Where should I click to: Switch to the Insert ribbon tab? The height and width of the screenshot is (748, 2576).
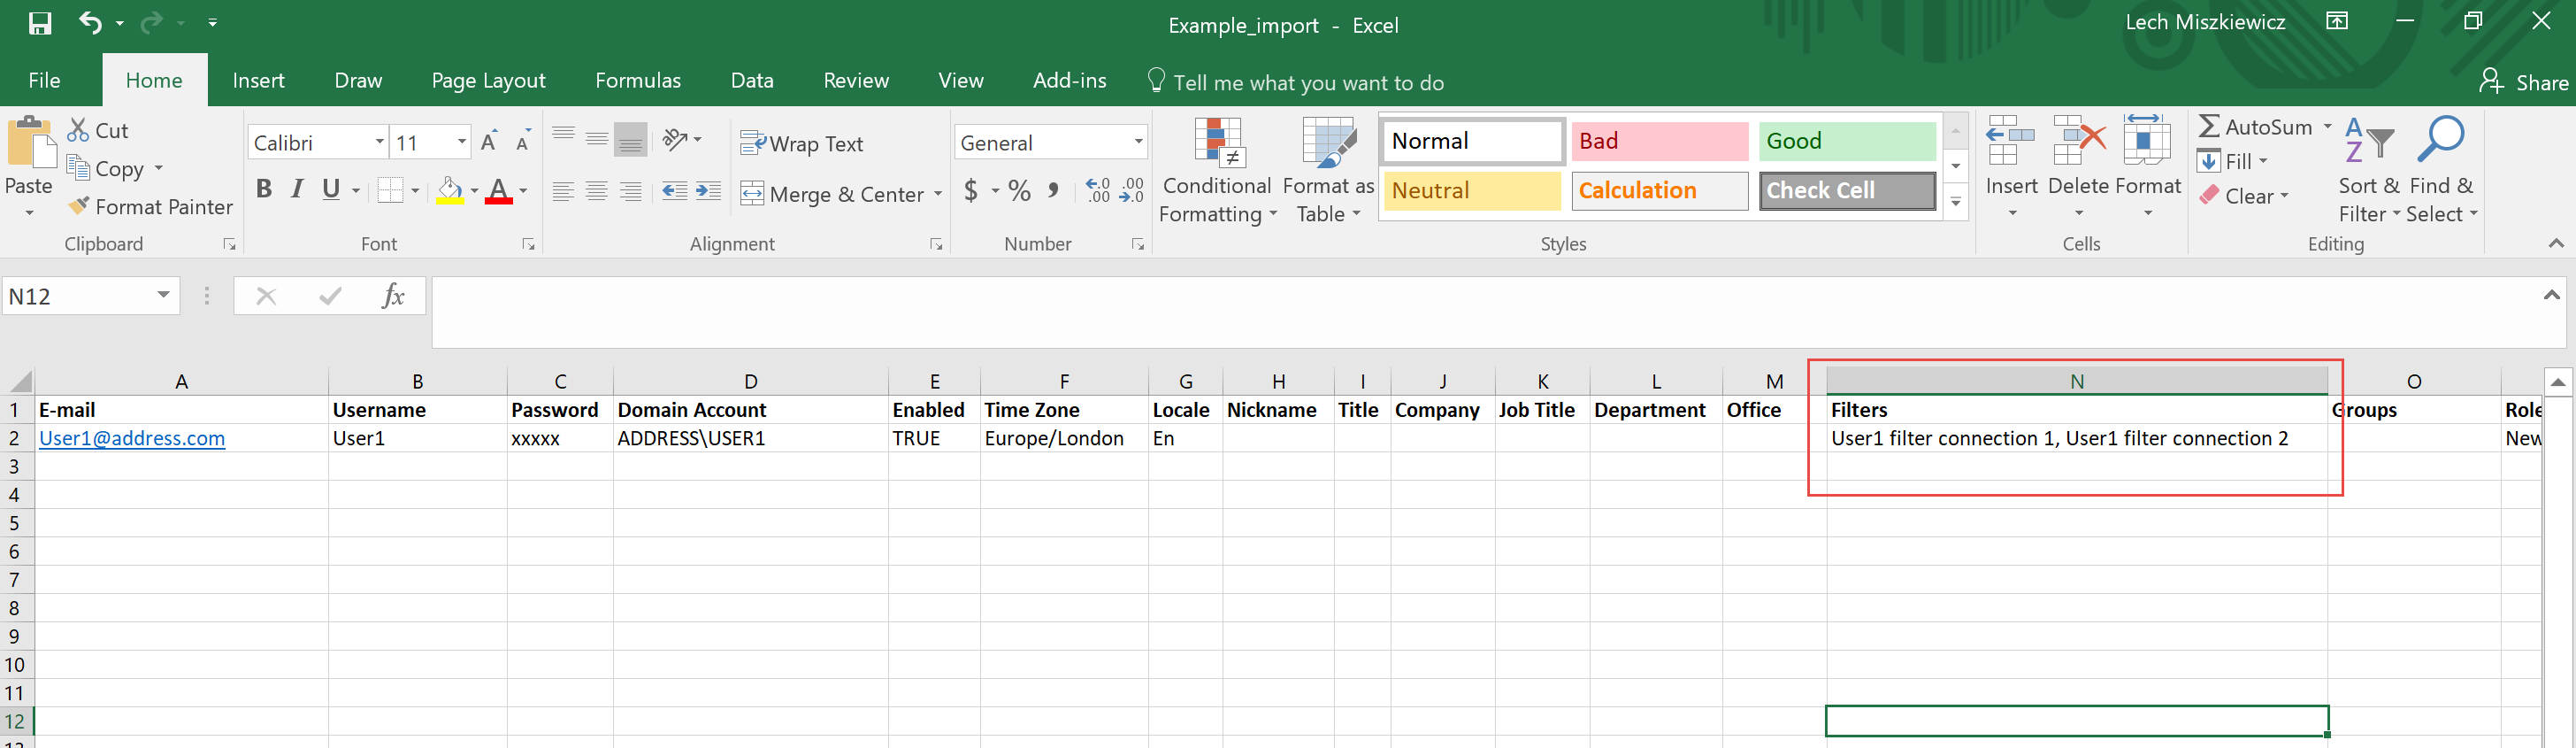tap(258, 80)
